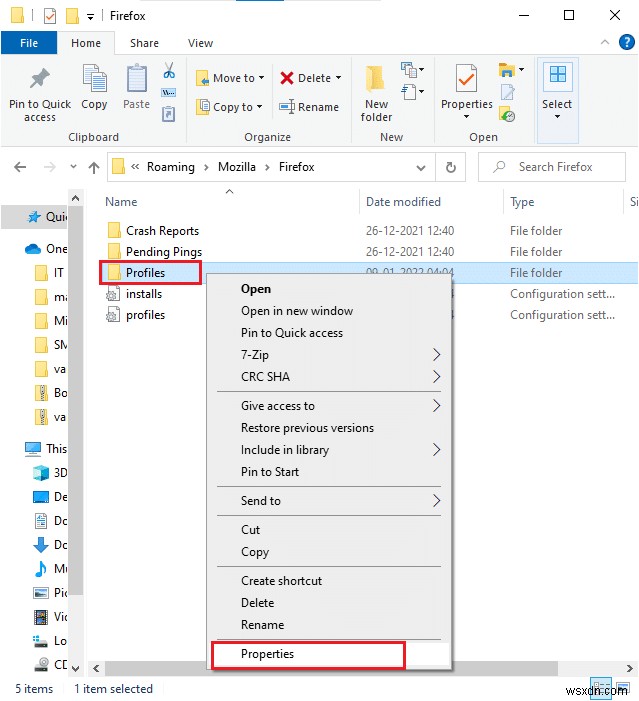Click the Quick Access Toolbar new folder icon

72,16
